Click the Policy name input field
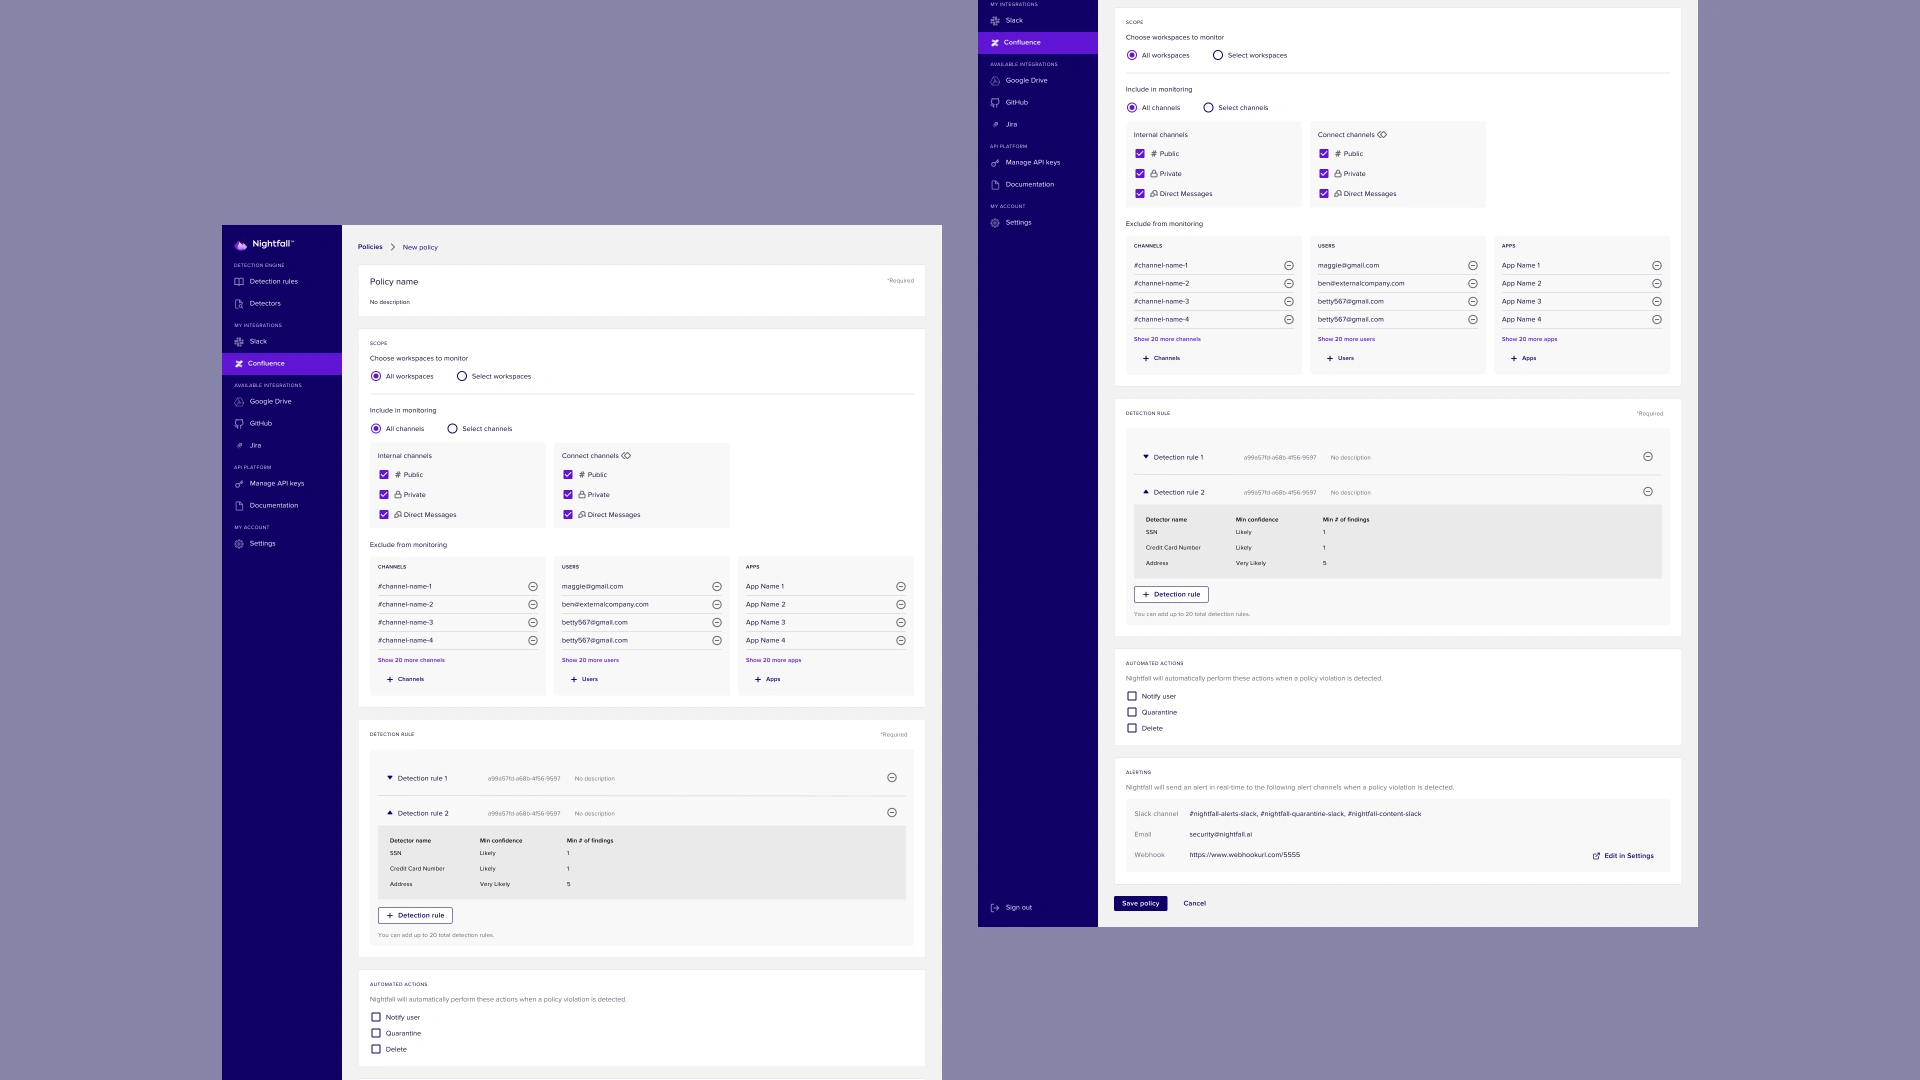Screen dimensions: 1920x1080 coord(394,282)
